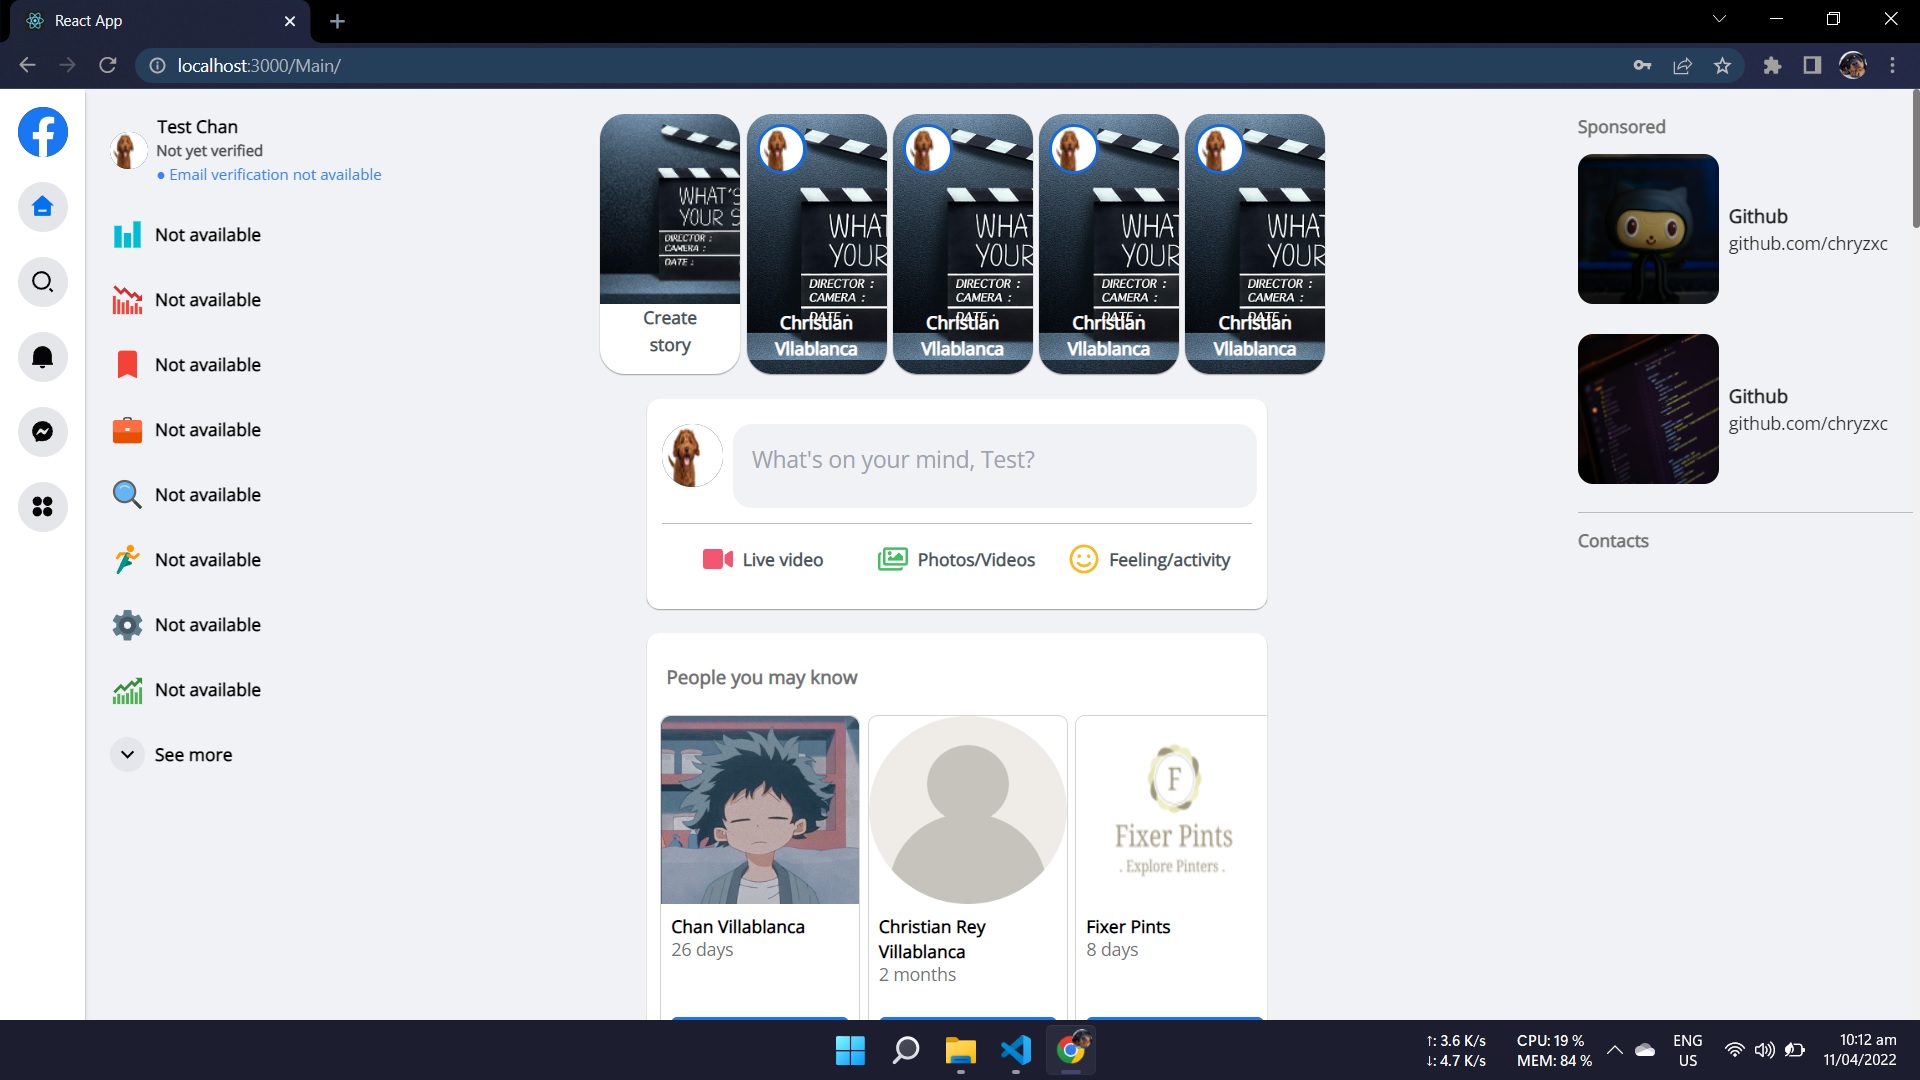1920x1080 pixels.
Task: Open second Github sponsored code thumbnail
Action: [1648, 409]
